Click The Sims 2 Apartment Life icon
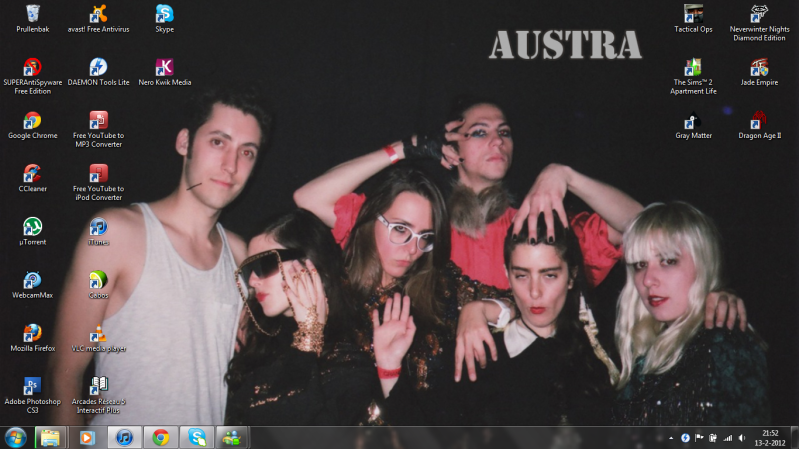This screenshot has height=449, width=799. pos(693,68)
